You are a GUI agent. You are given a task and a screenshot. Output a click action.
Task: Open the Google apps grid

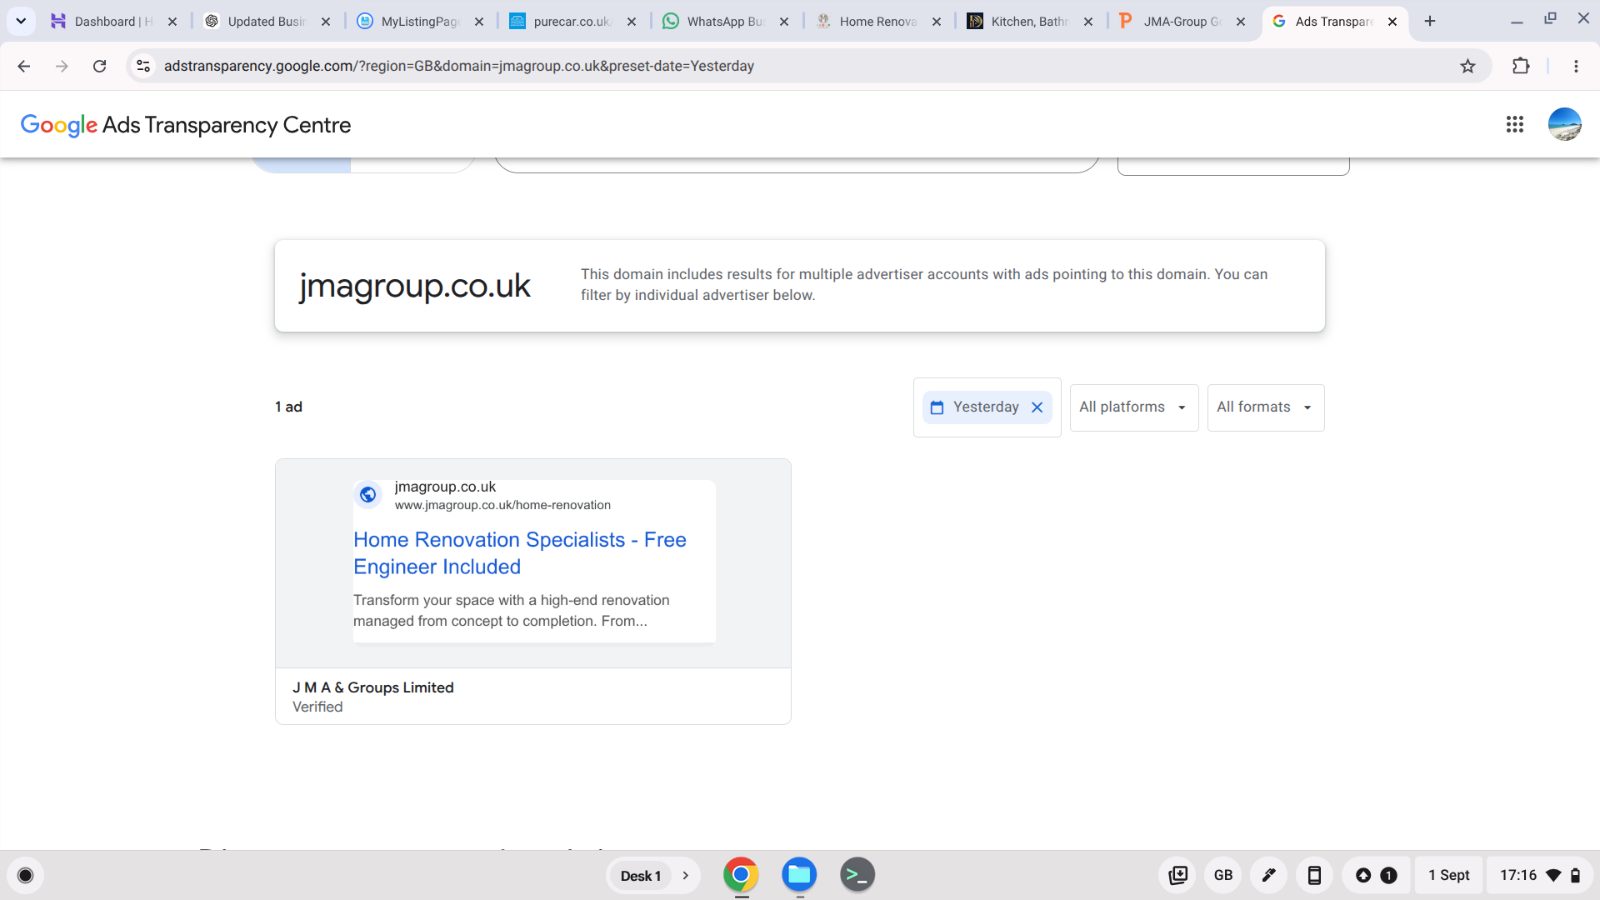click(x=1515, y=124)
